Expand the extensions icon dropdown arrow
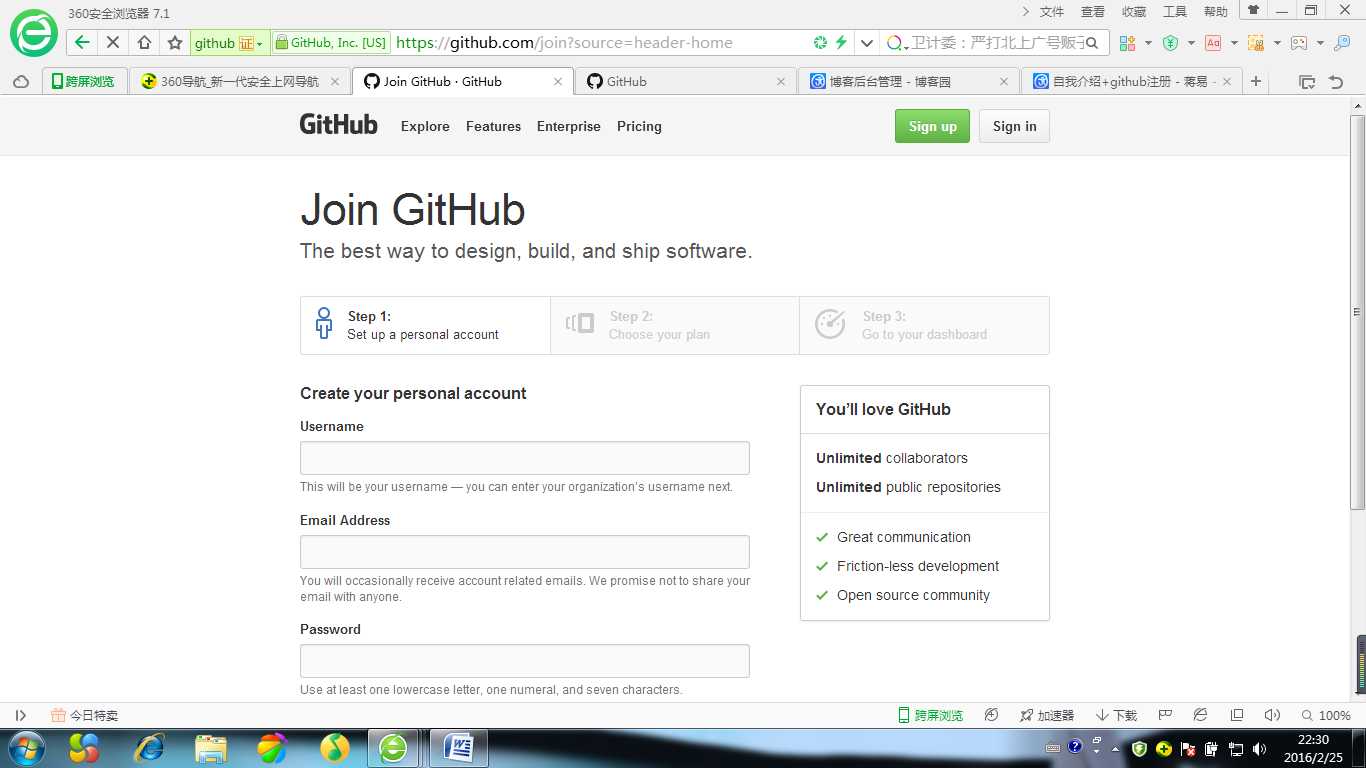Image resolution: width=1366 pixels, height=768 pixels. 1148,43
